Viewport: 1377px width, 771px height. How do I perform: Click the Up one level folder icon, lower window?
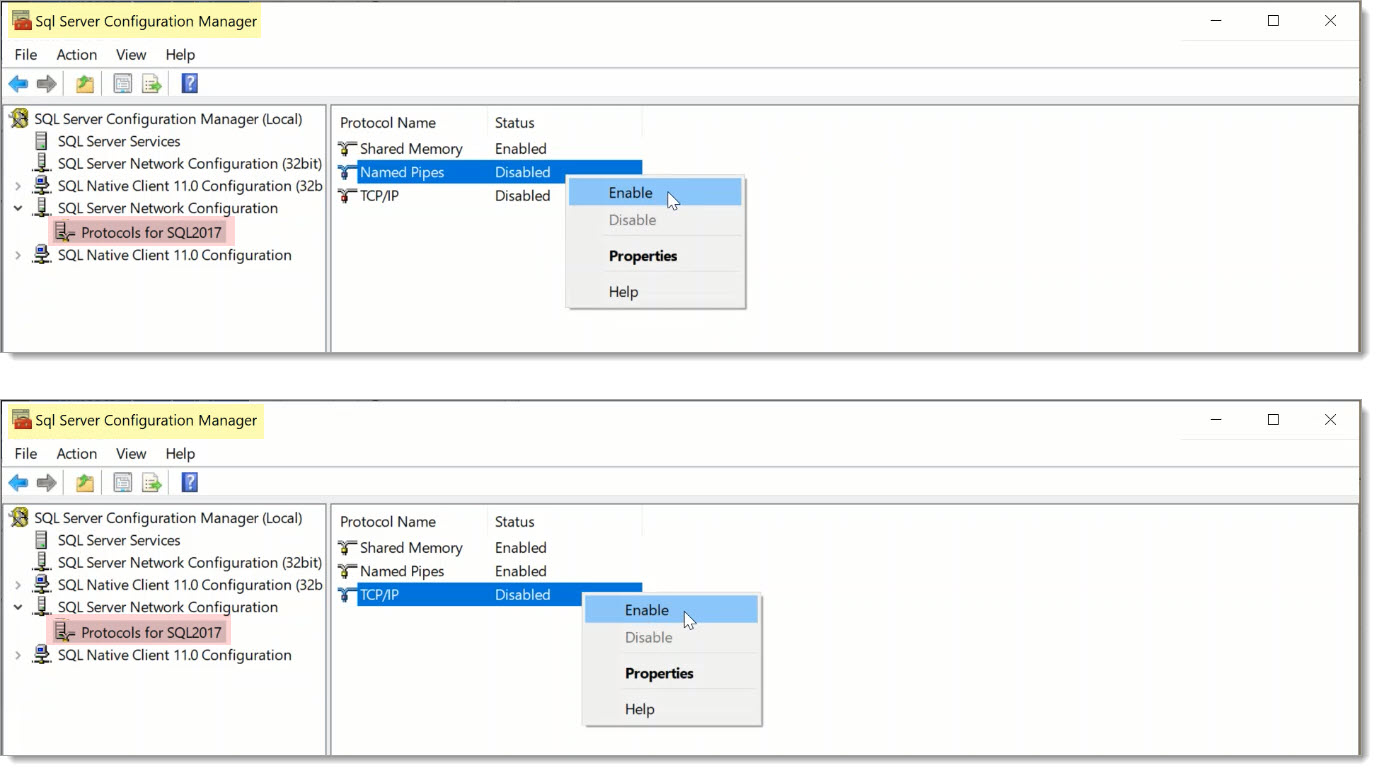(85, 483)
